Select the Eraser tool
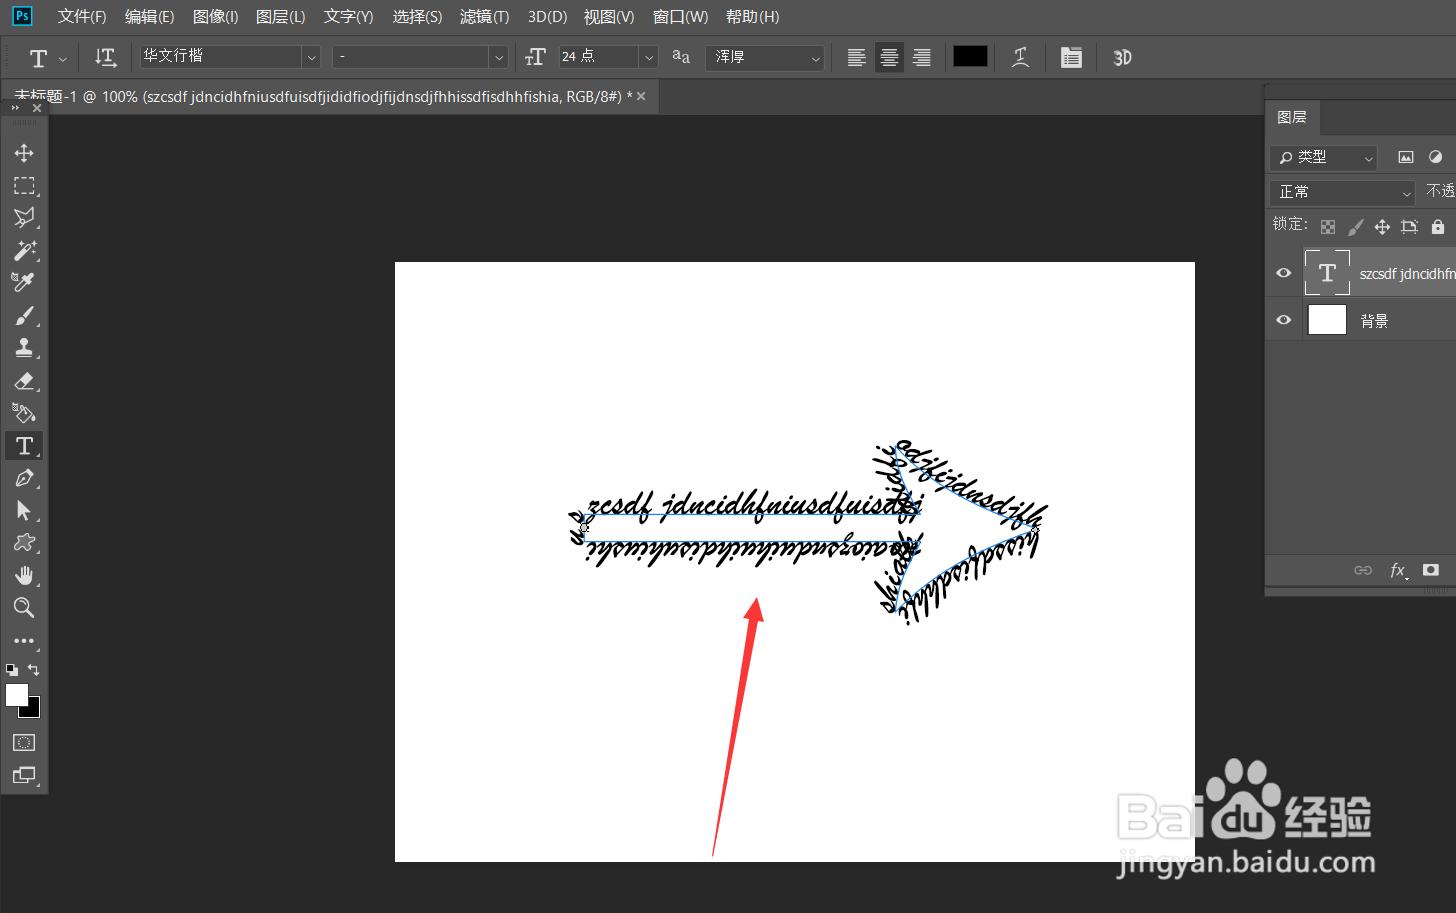The width and height of the screenshot is (1456, 913). pos(24,381)
